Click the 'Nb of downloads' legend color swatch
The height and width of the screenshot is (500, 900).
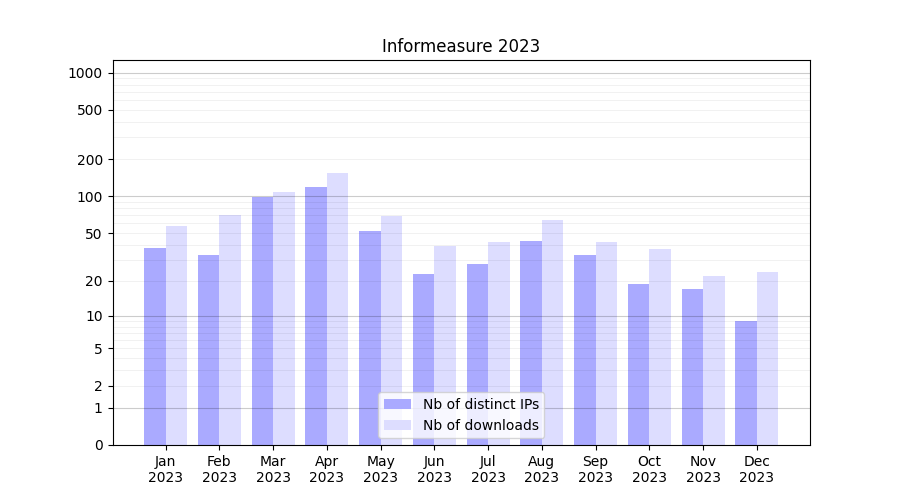tap(397, 425)
